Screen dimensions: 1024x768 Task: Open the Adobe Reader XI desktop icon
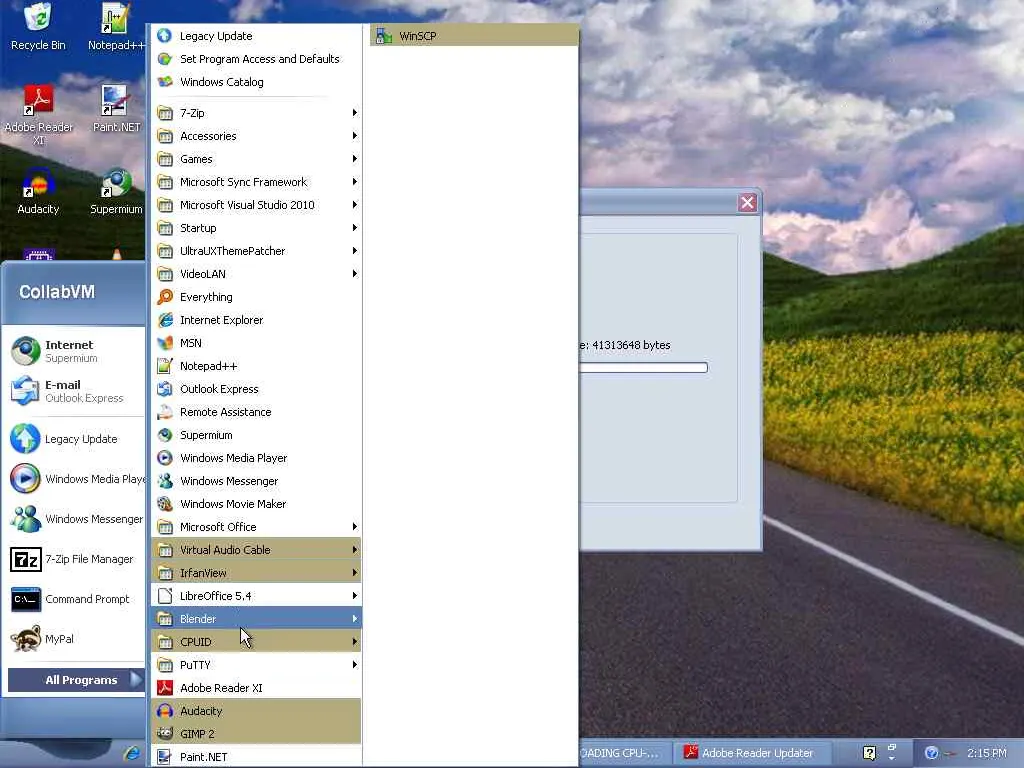coord(38,114)
